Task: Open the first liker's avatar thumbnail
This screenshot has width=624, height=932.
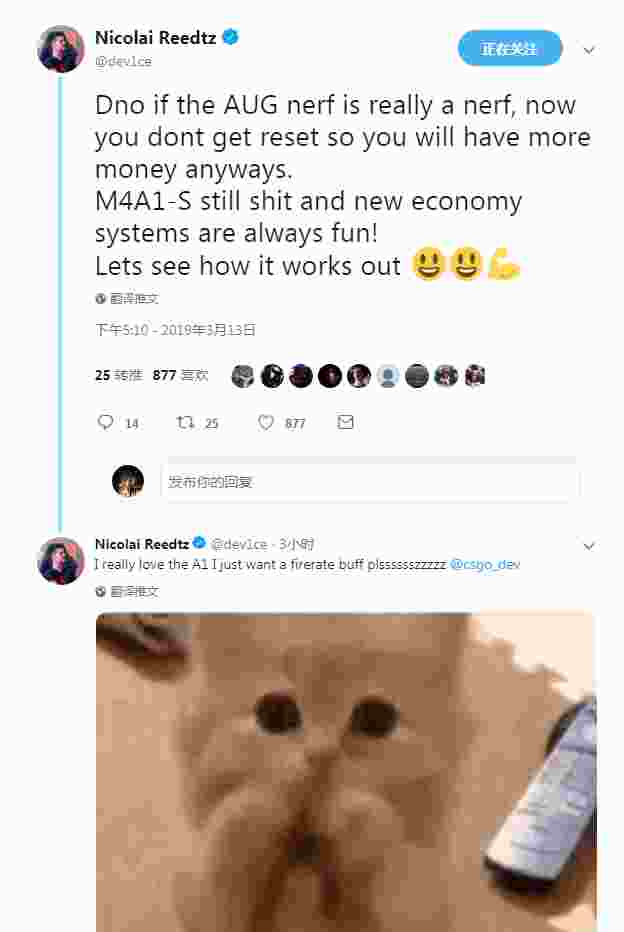Action: coord(242,376)
